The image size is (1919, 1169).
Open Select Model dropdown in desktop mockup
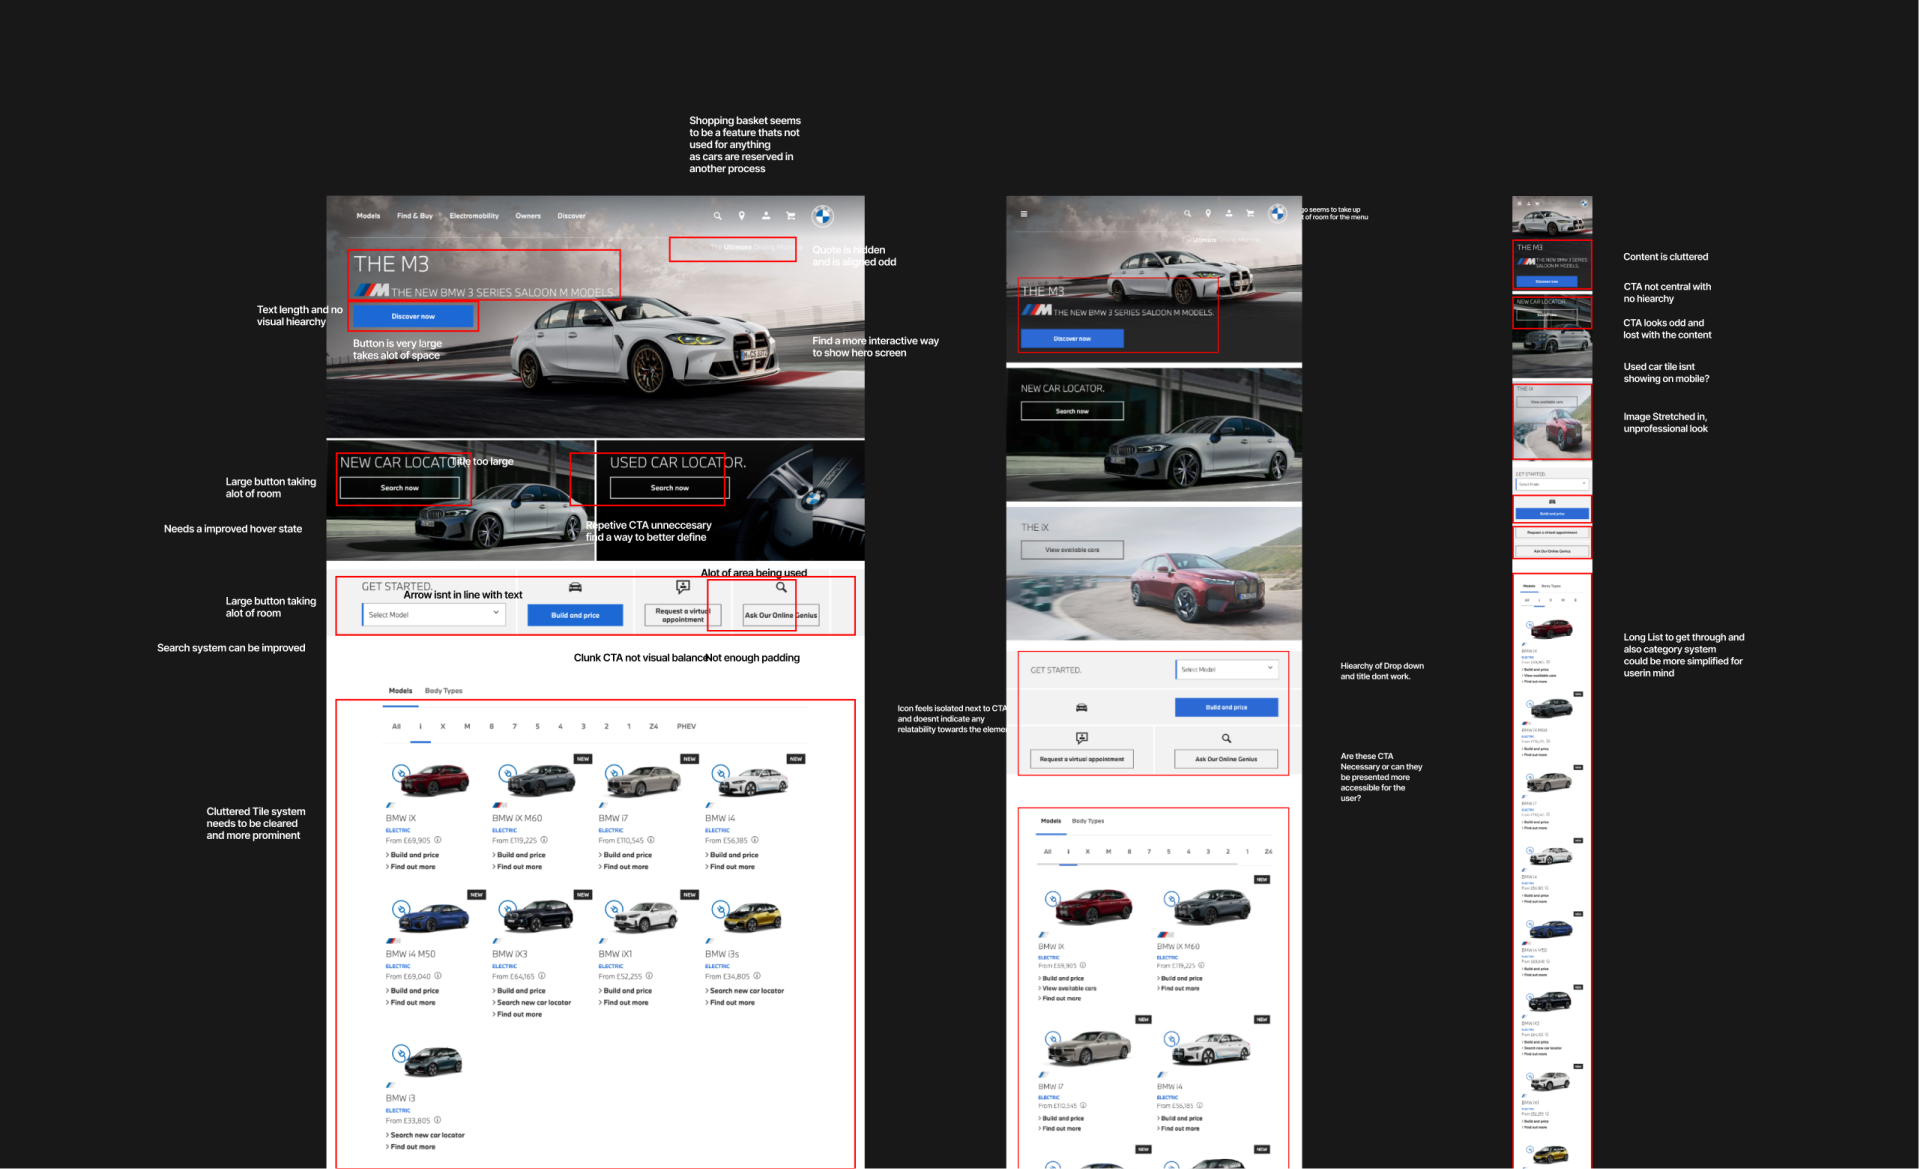point(434,614)
